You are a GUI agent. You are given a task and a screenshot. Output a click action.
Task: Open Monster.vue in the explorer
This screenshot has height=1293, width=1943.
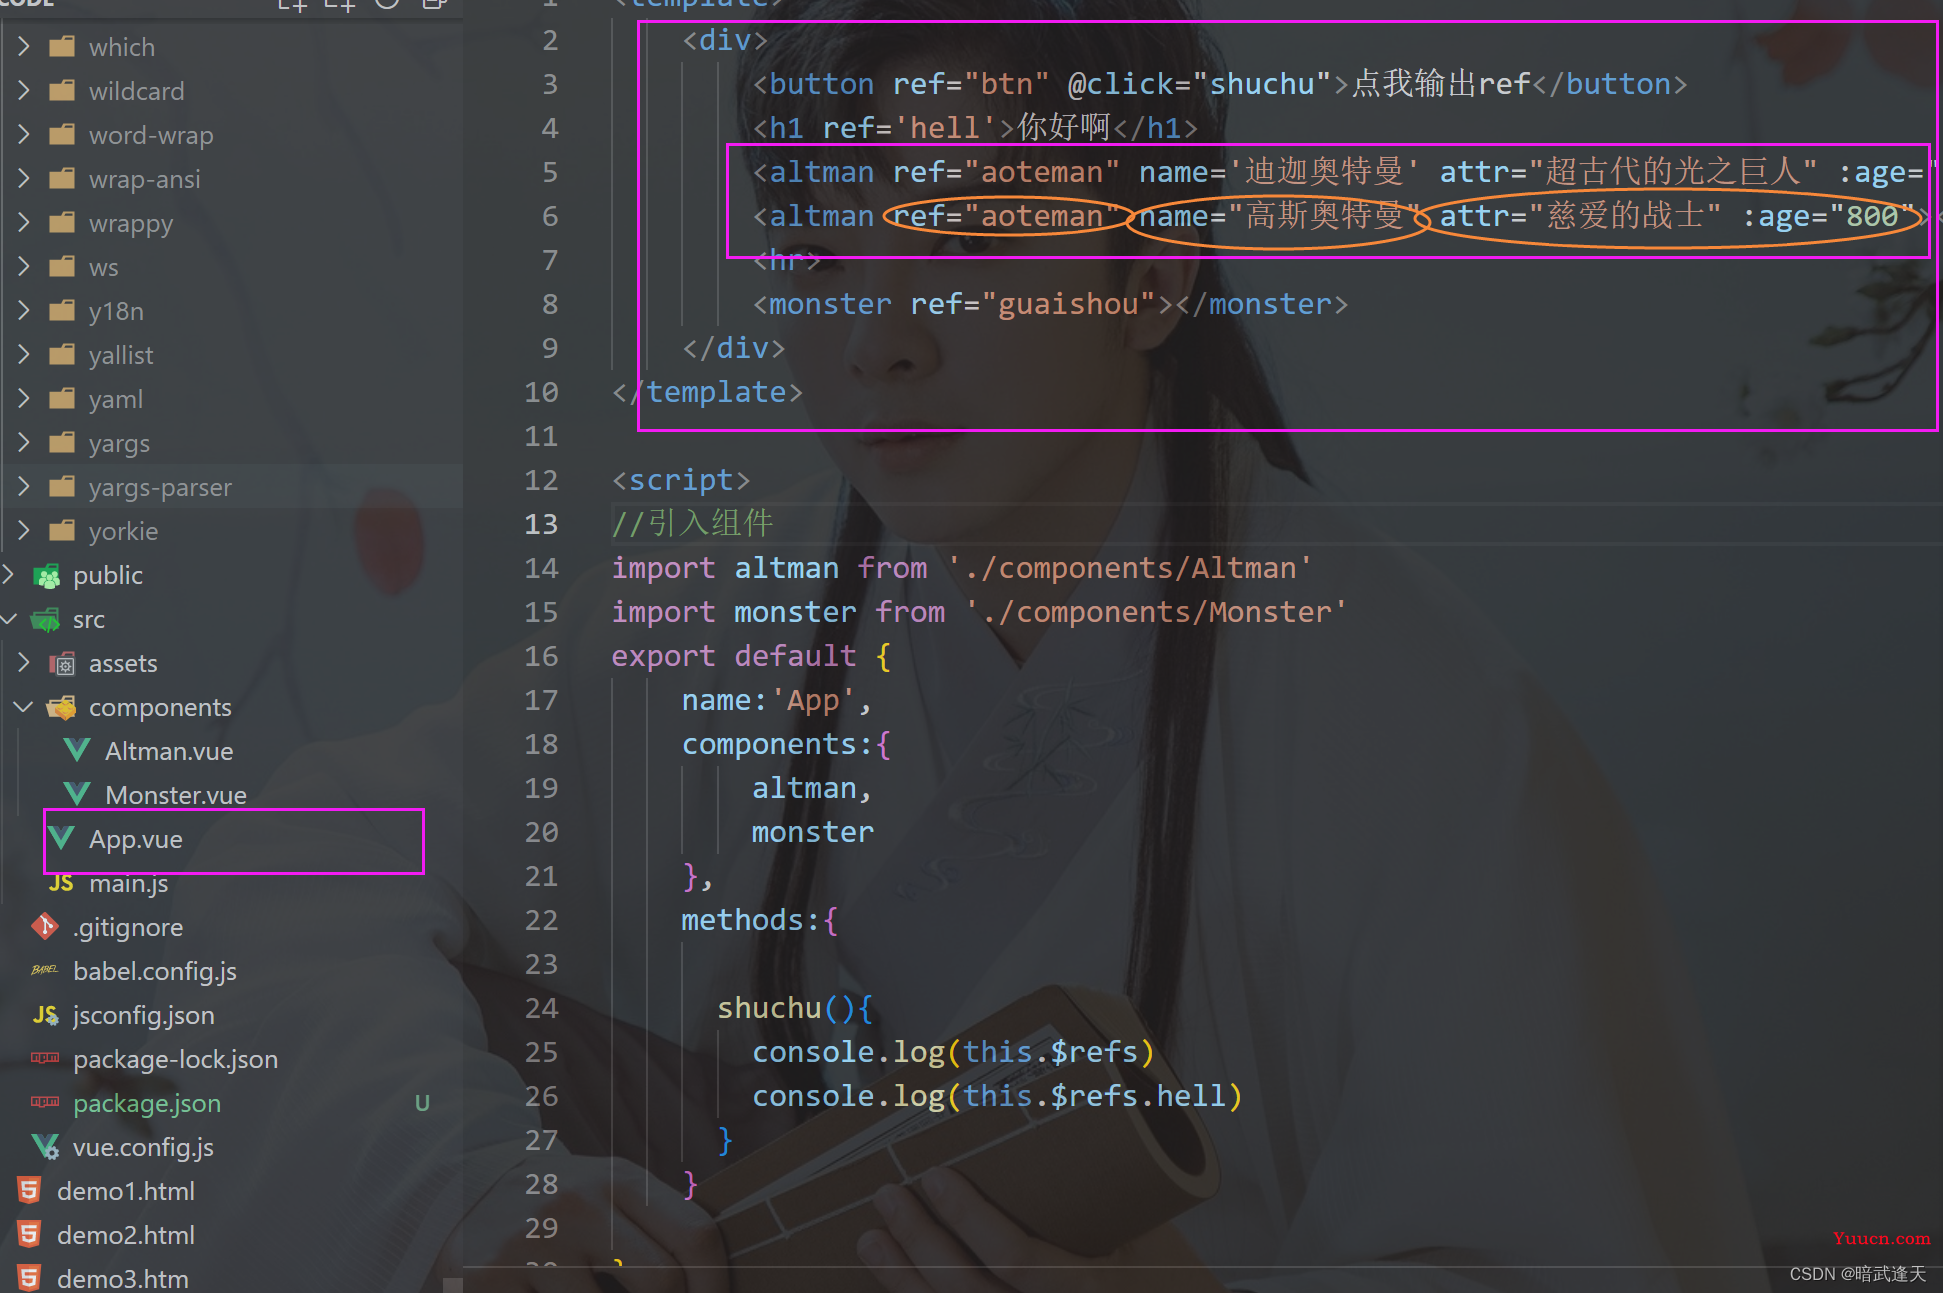pyautogui.click(x=176, y=795)
